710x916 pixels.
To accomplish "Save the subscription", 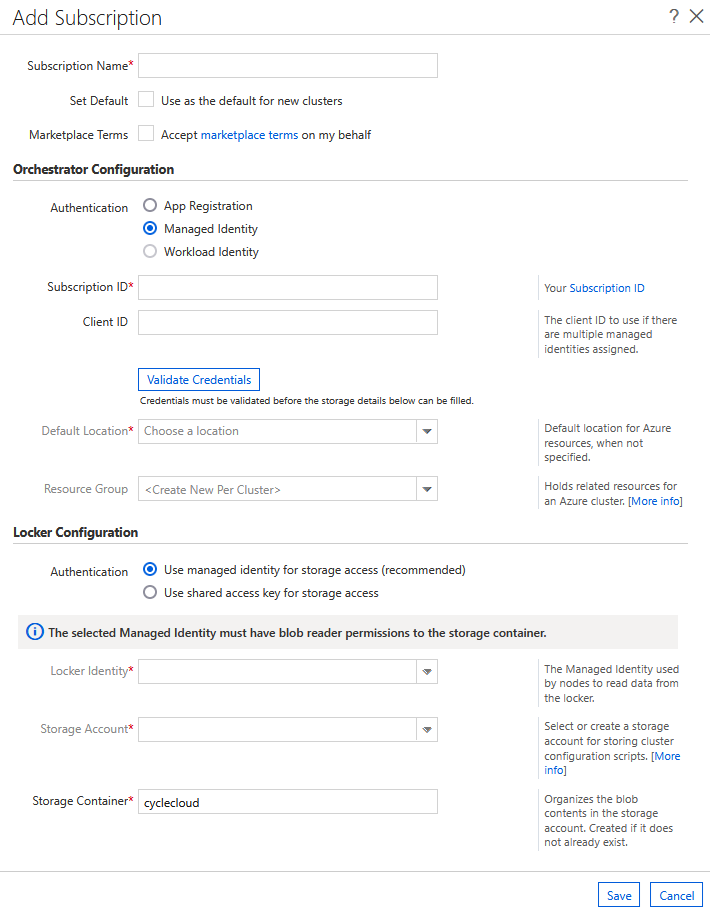I will pos(619,895).
